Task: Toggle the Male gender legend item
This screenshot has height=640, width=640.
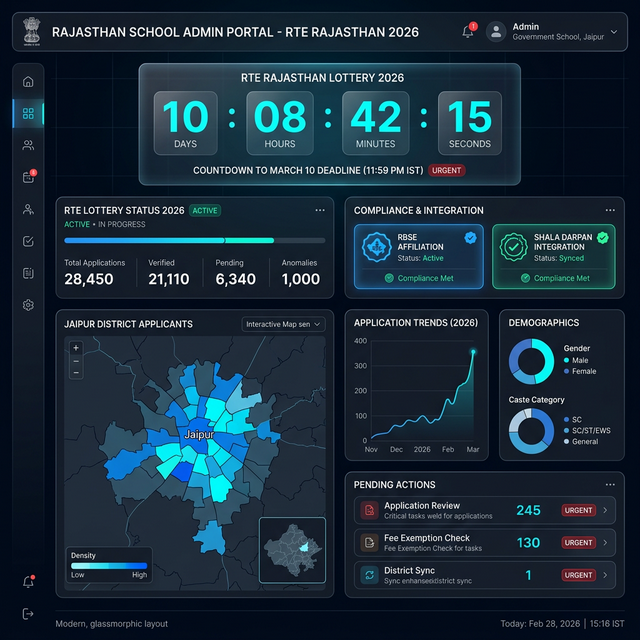Action: (578, 360)
